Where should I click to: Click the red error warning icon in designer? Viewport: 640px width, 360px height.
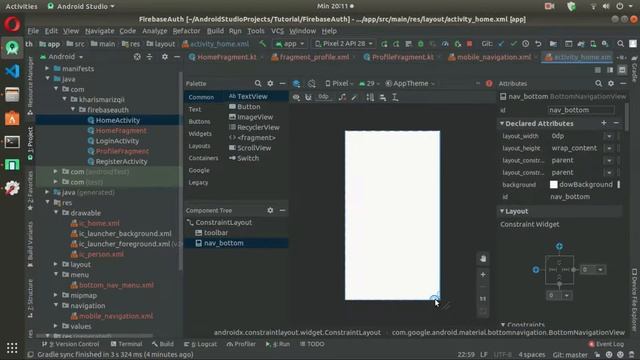click(489, 83)
